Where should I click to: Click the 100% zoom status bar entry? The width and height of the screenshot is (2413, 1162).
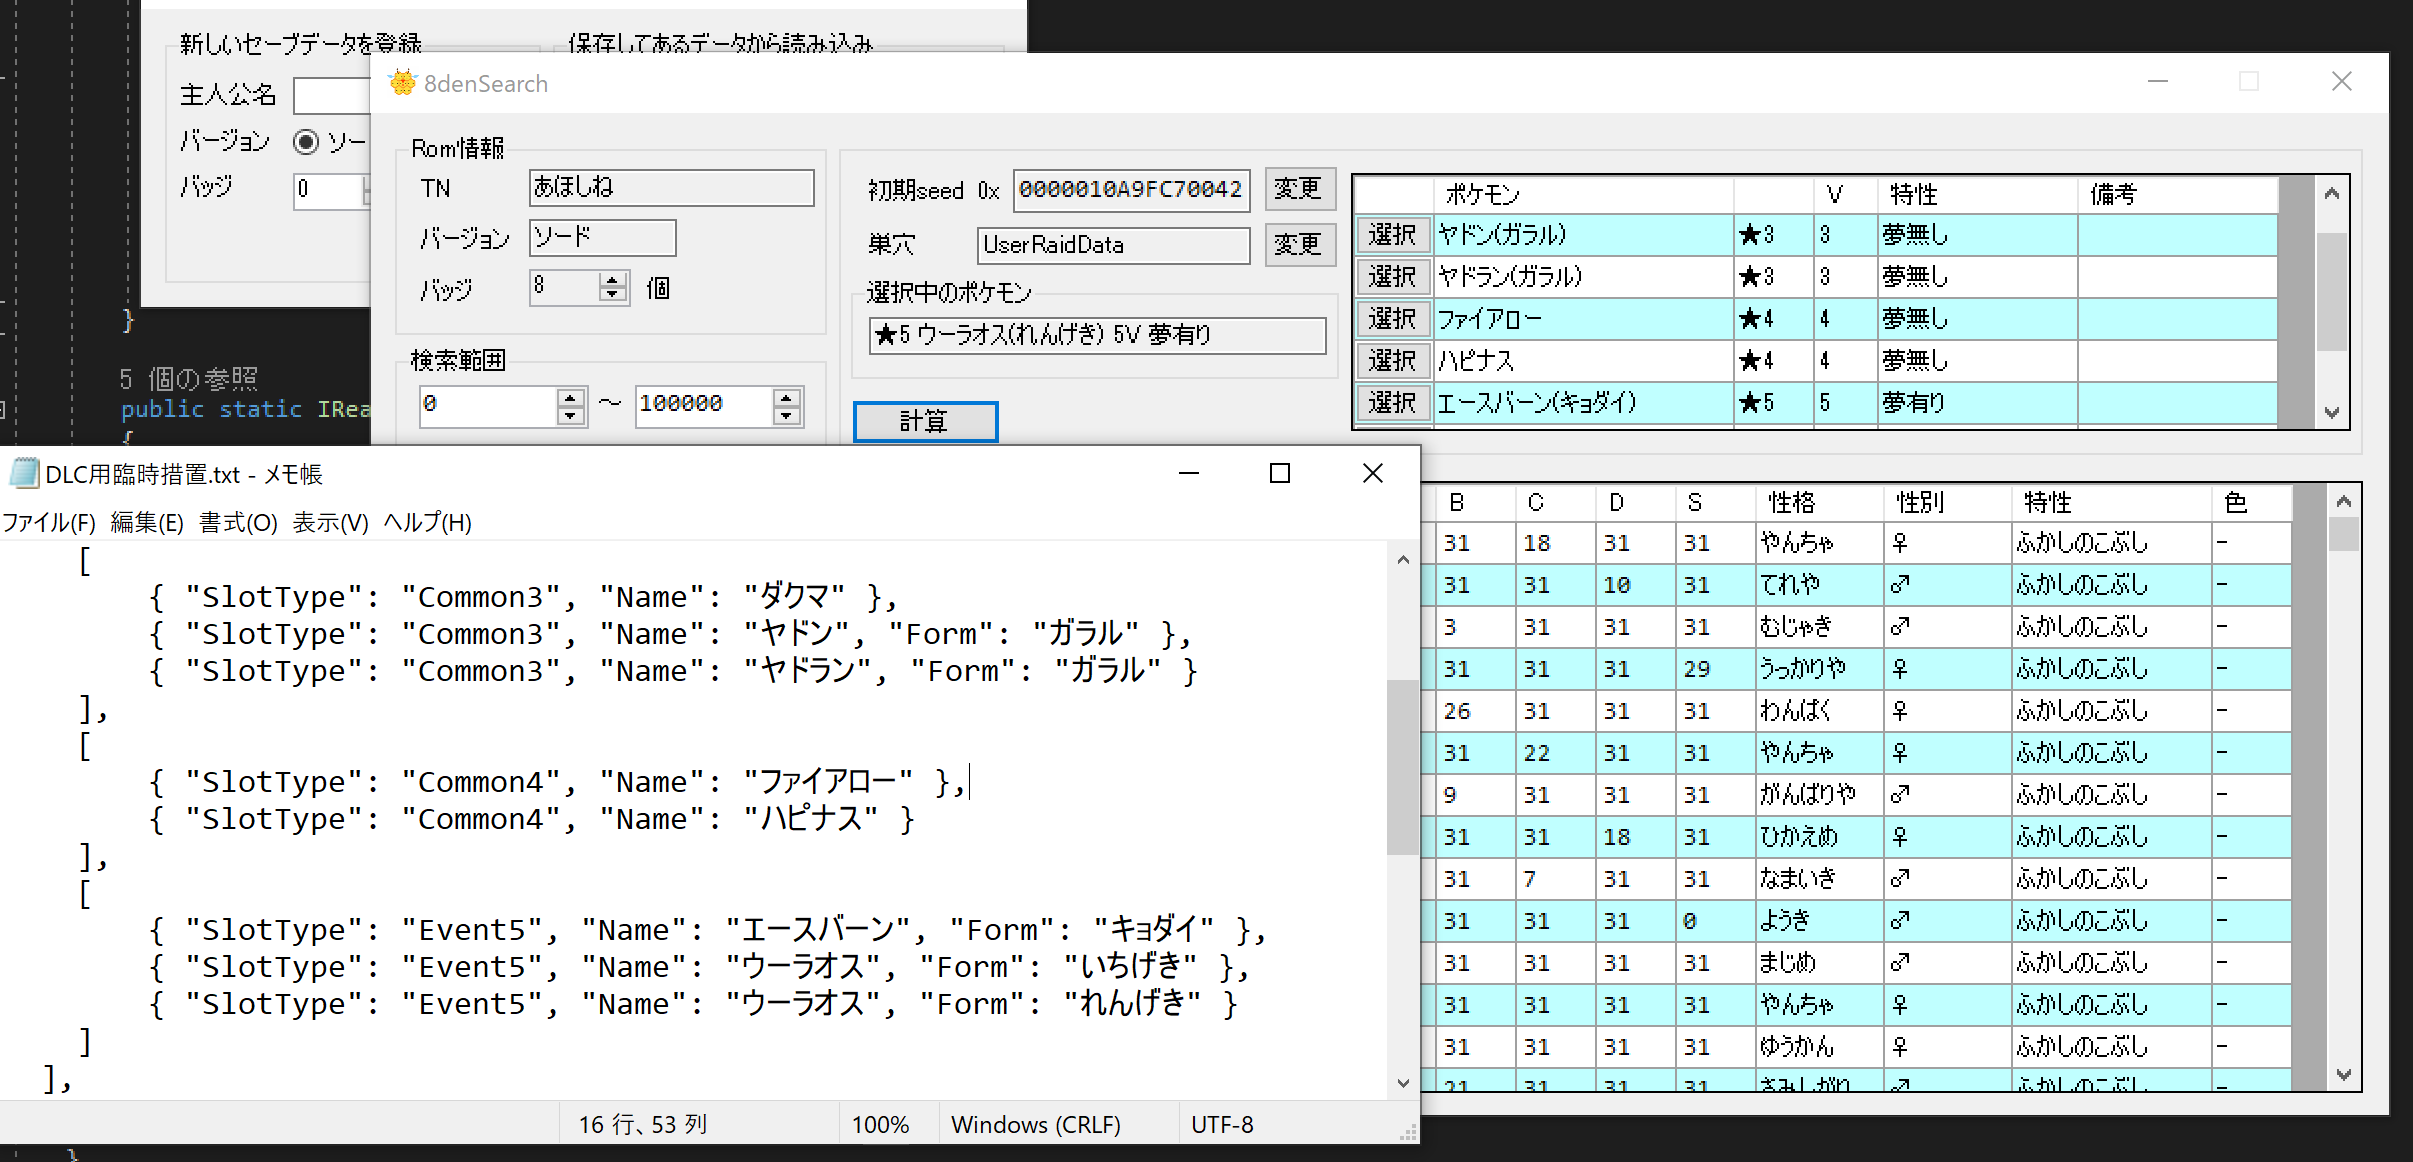coord(880,1125)
